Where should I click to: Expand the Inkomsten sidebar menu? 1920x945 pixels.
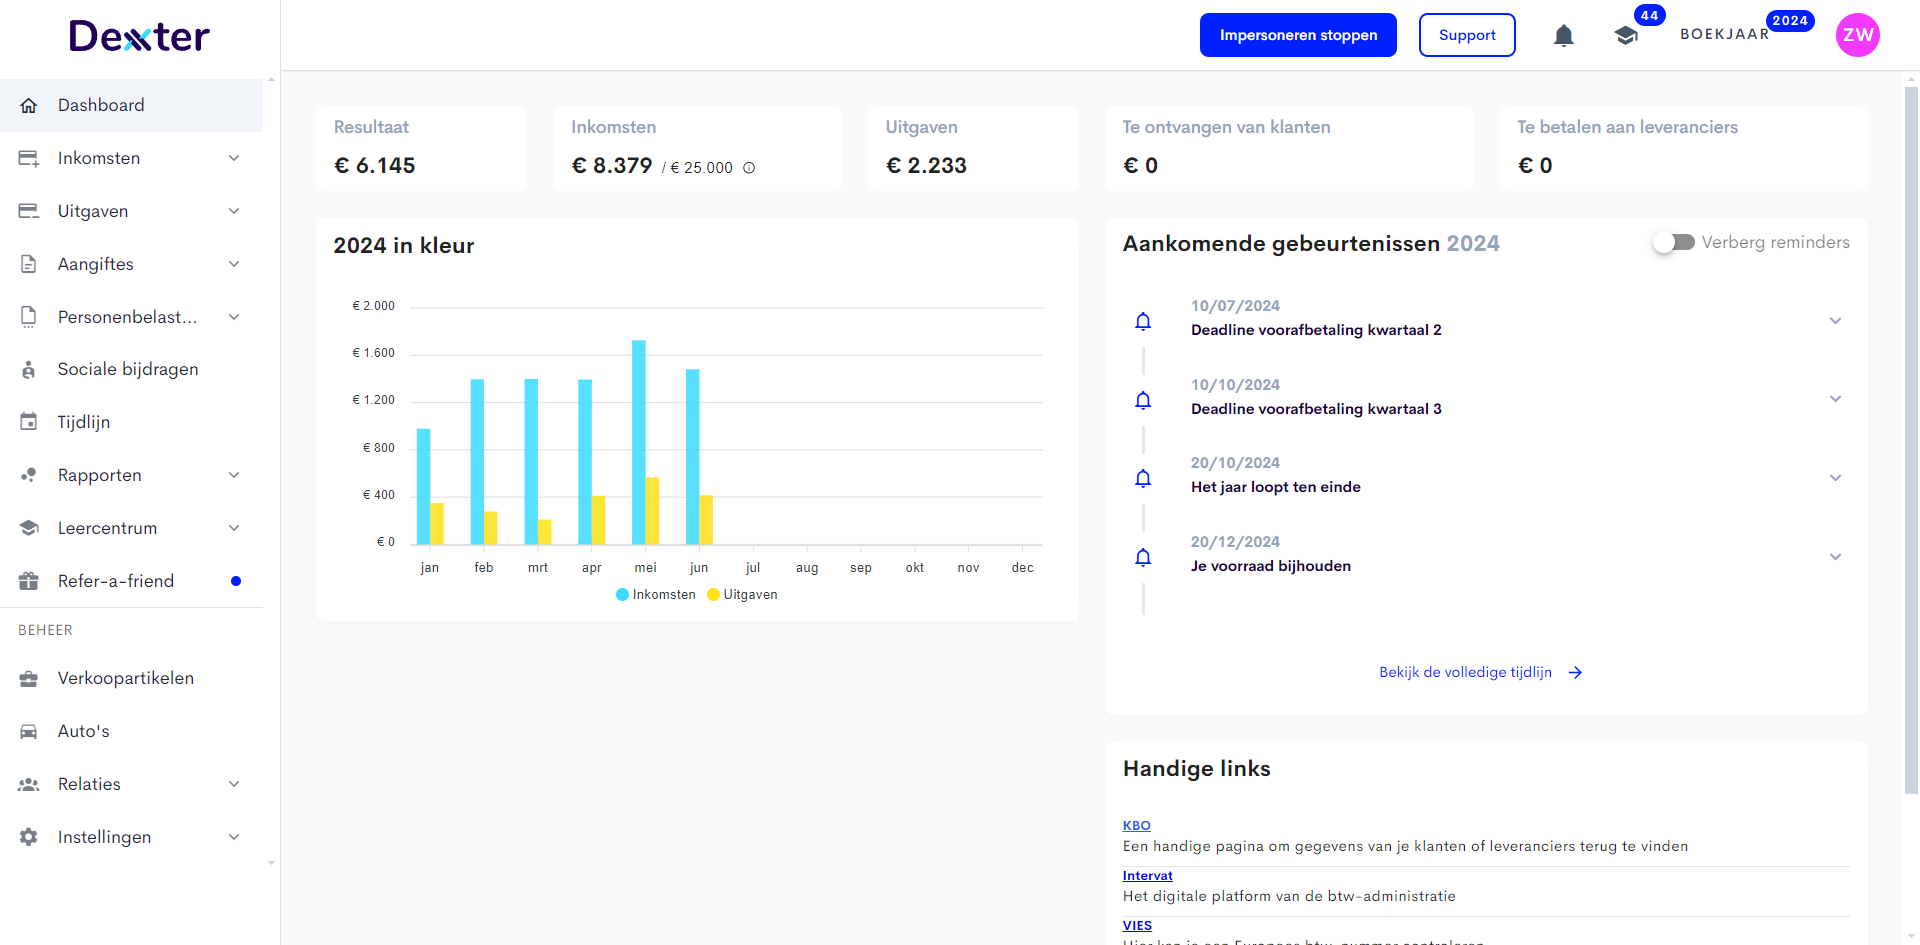[x=233, y=158]
